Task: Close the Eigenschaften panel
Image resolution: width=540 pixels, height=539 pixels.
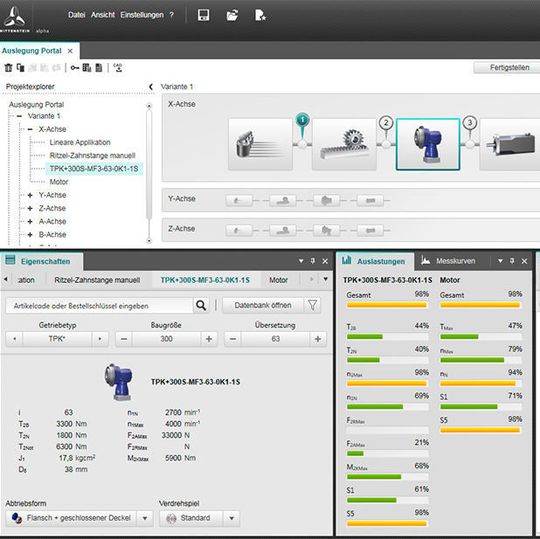Action: (325, 261)
